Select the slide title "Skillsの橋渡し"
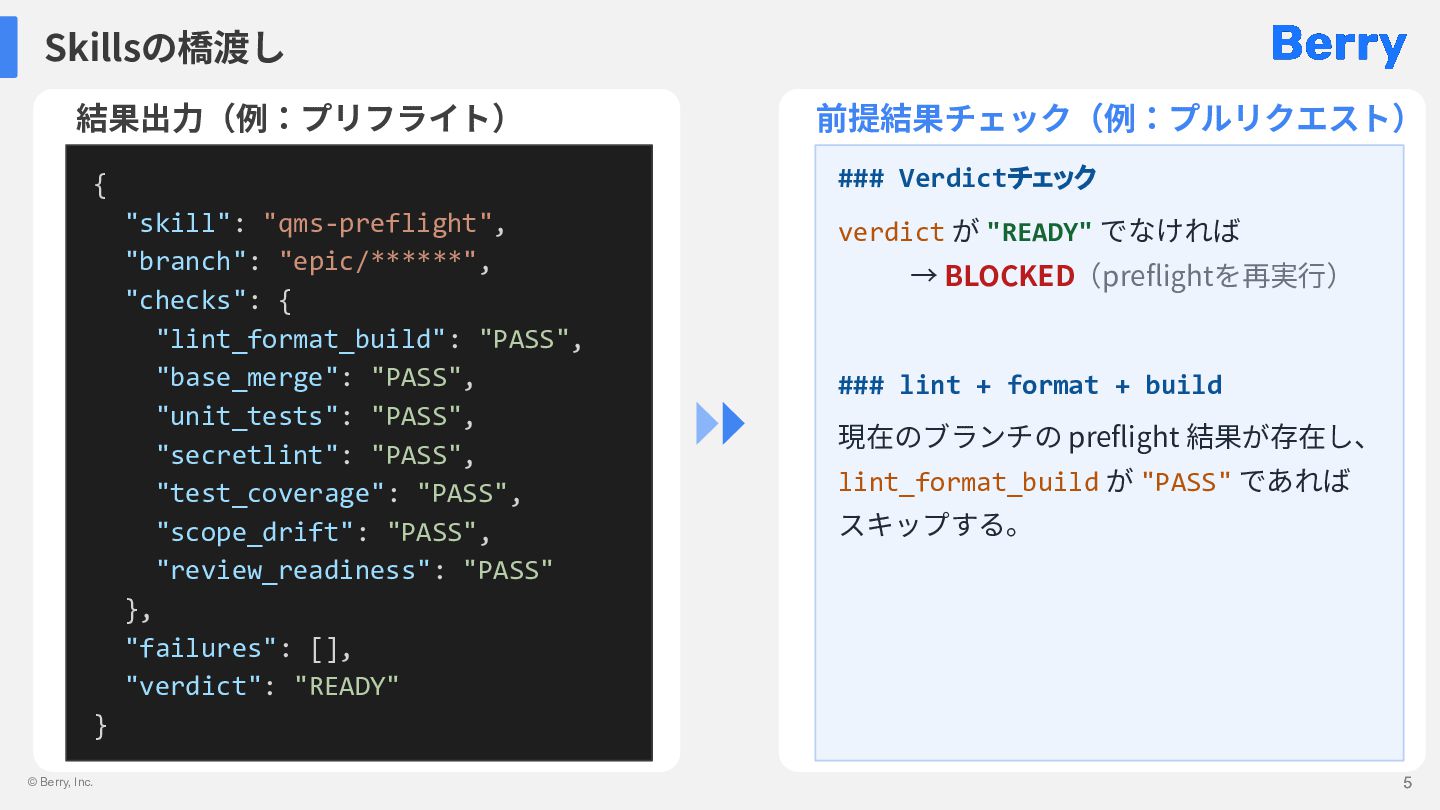 click(164, 48)
